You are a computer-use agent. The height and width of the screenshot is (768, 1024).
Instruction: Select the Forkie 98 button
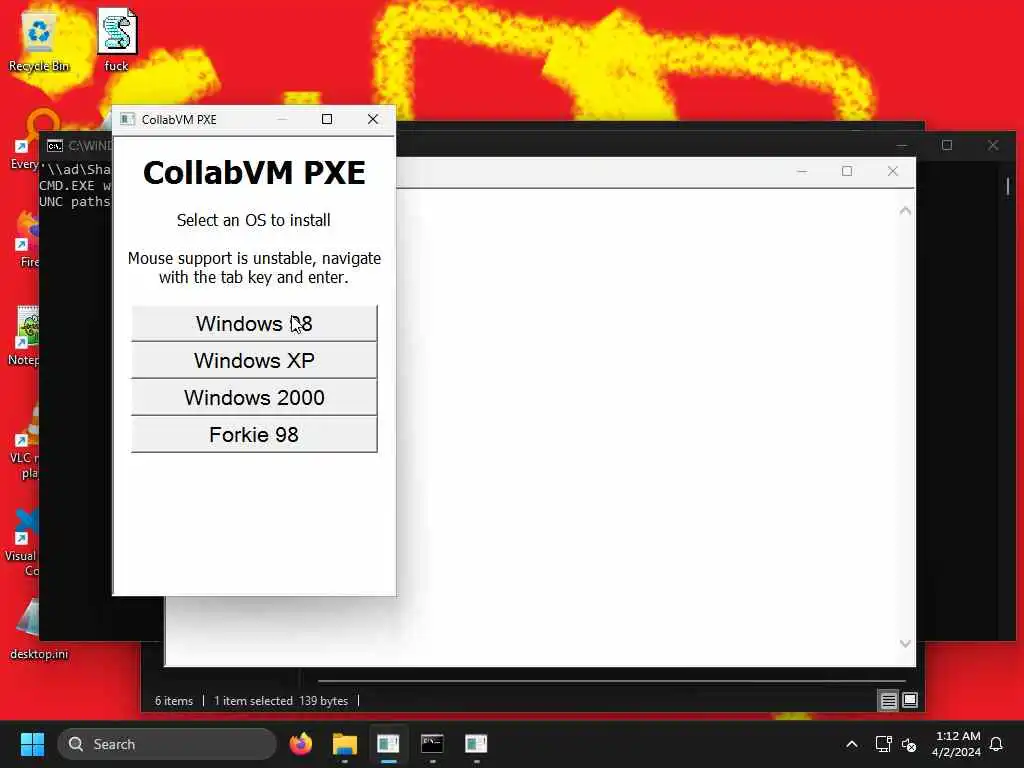[x=254, y=435]
